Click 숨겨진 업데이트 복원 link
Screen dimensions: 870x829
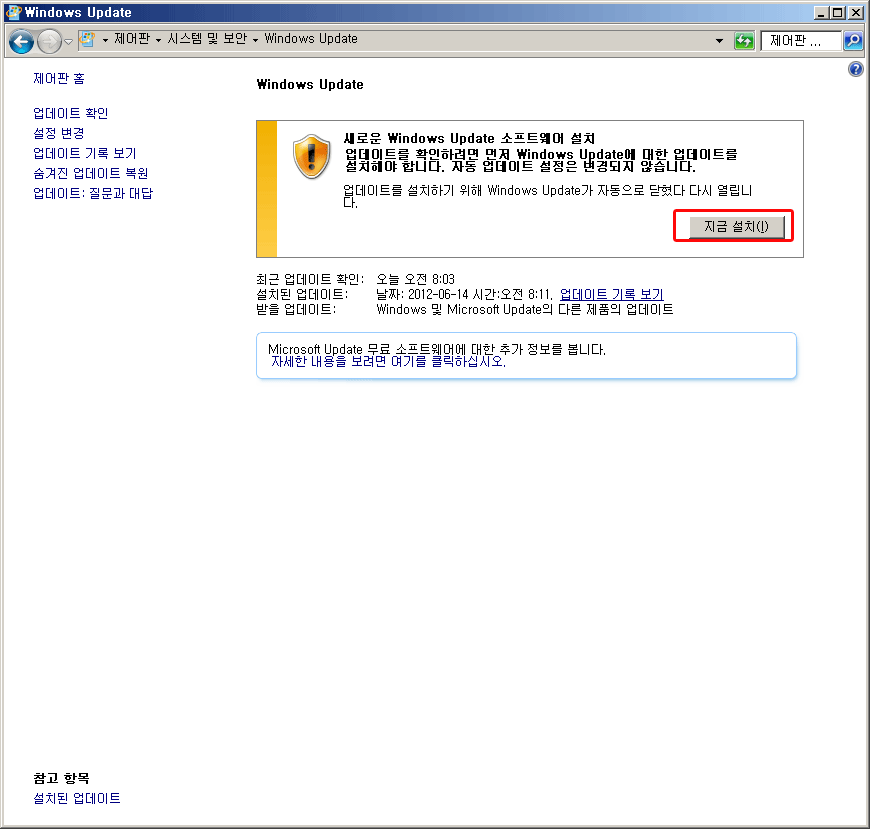[x=90, y=173]
